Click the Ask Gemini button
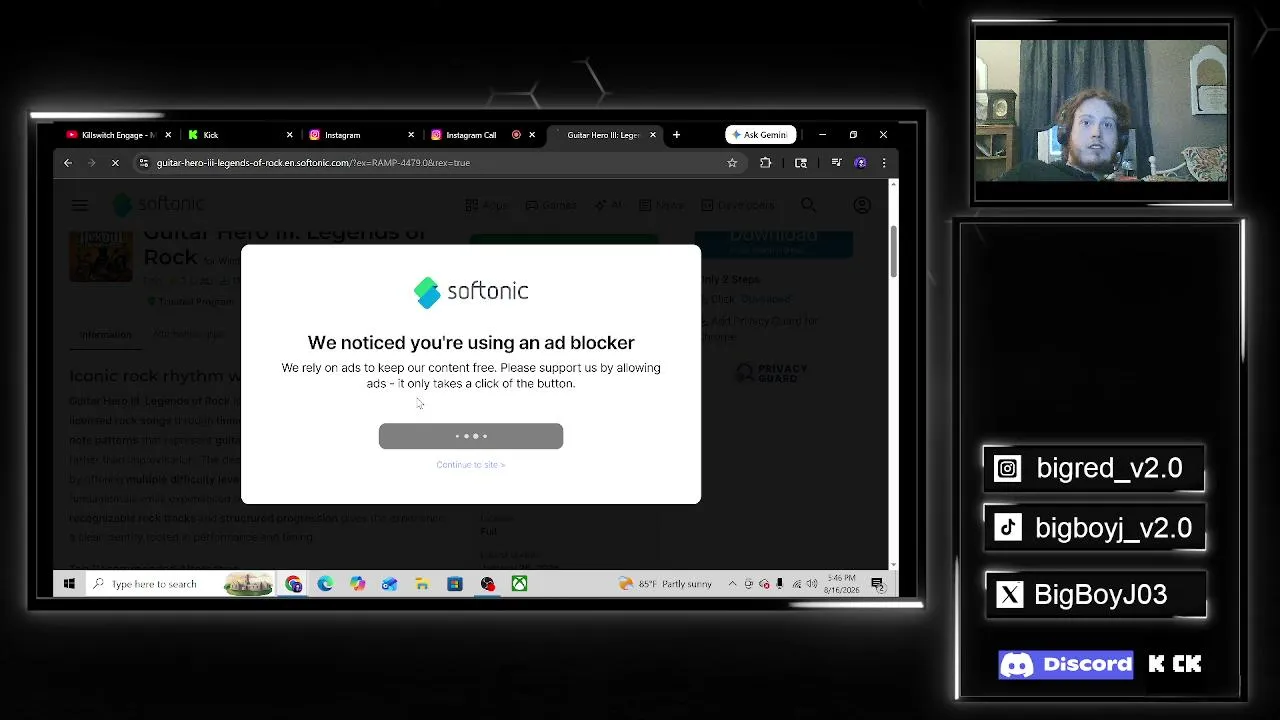The height and width of the screenshot is (720, 1280). 761,135
